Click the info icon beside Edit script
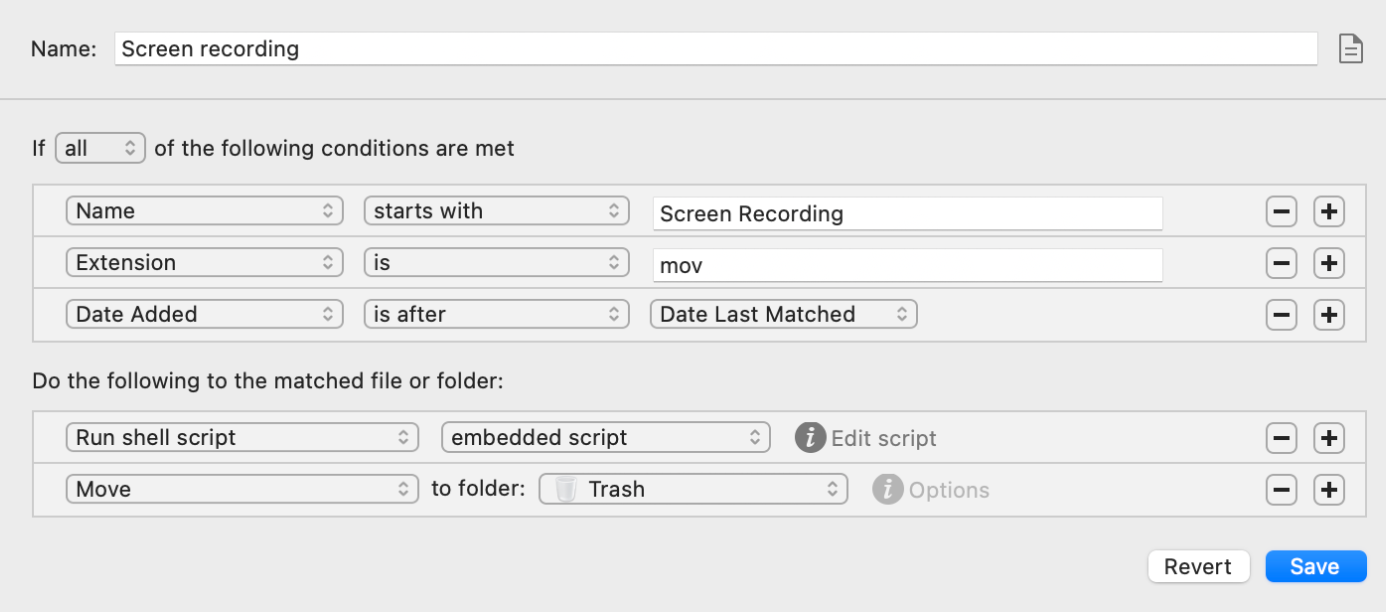The image size is (1386, 612). tap(810, 438)
